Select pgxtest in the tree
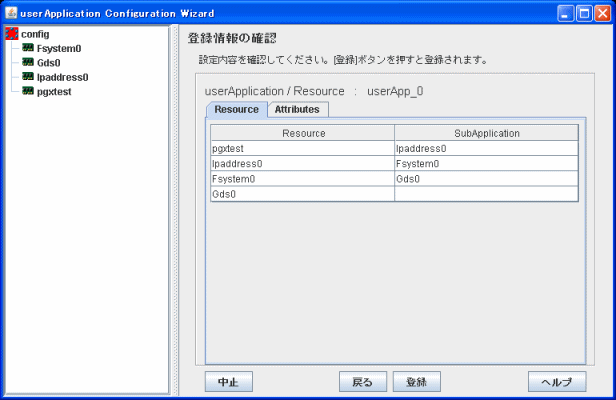616x400 pixels. pos(54,92)
